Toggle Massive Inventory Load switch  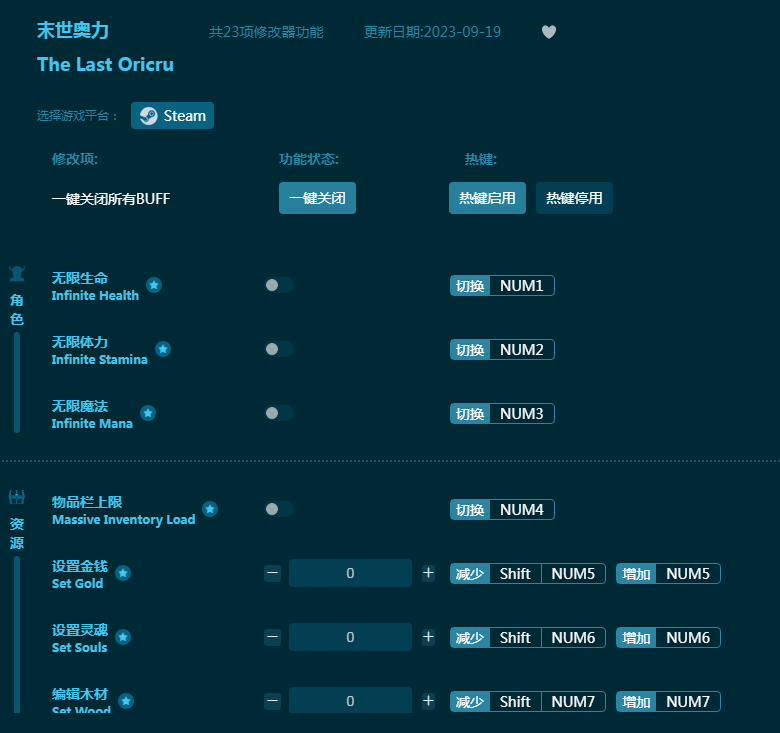(279, 509)
